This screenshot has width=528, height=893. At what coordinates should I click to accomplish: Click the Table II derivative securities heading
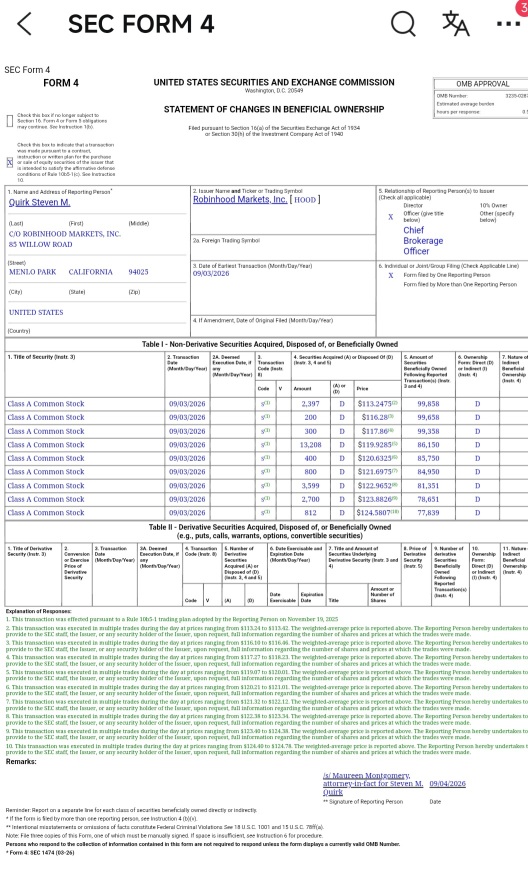(270, 531)
